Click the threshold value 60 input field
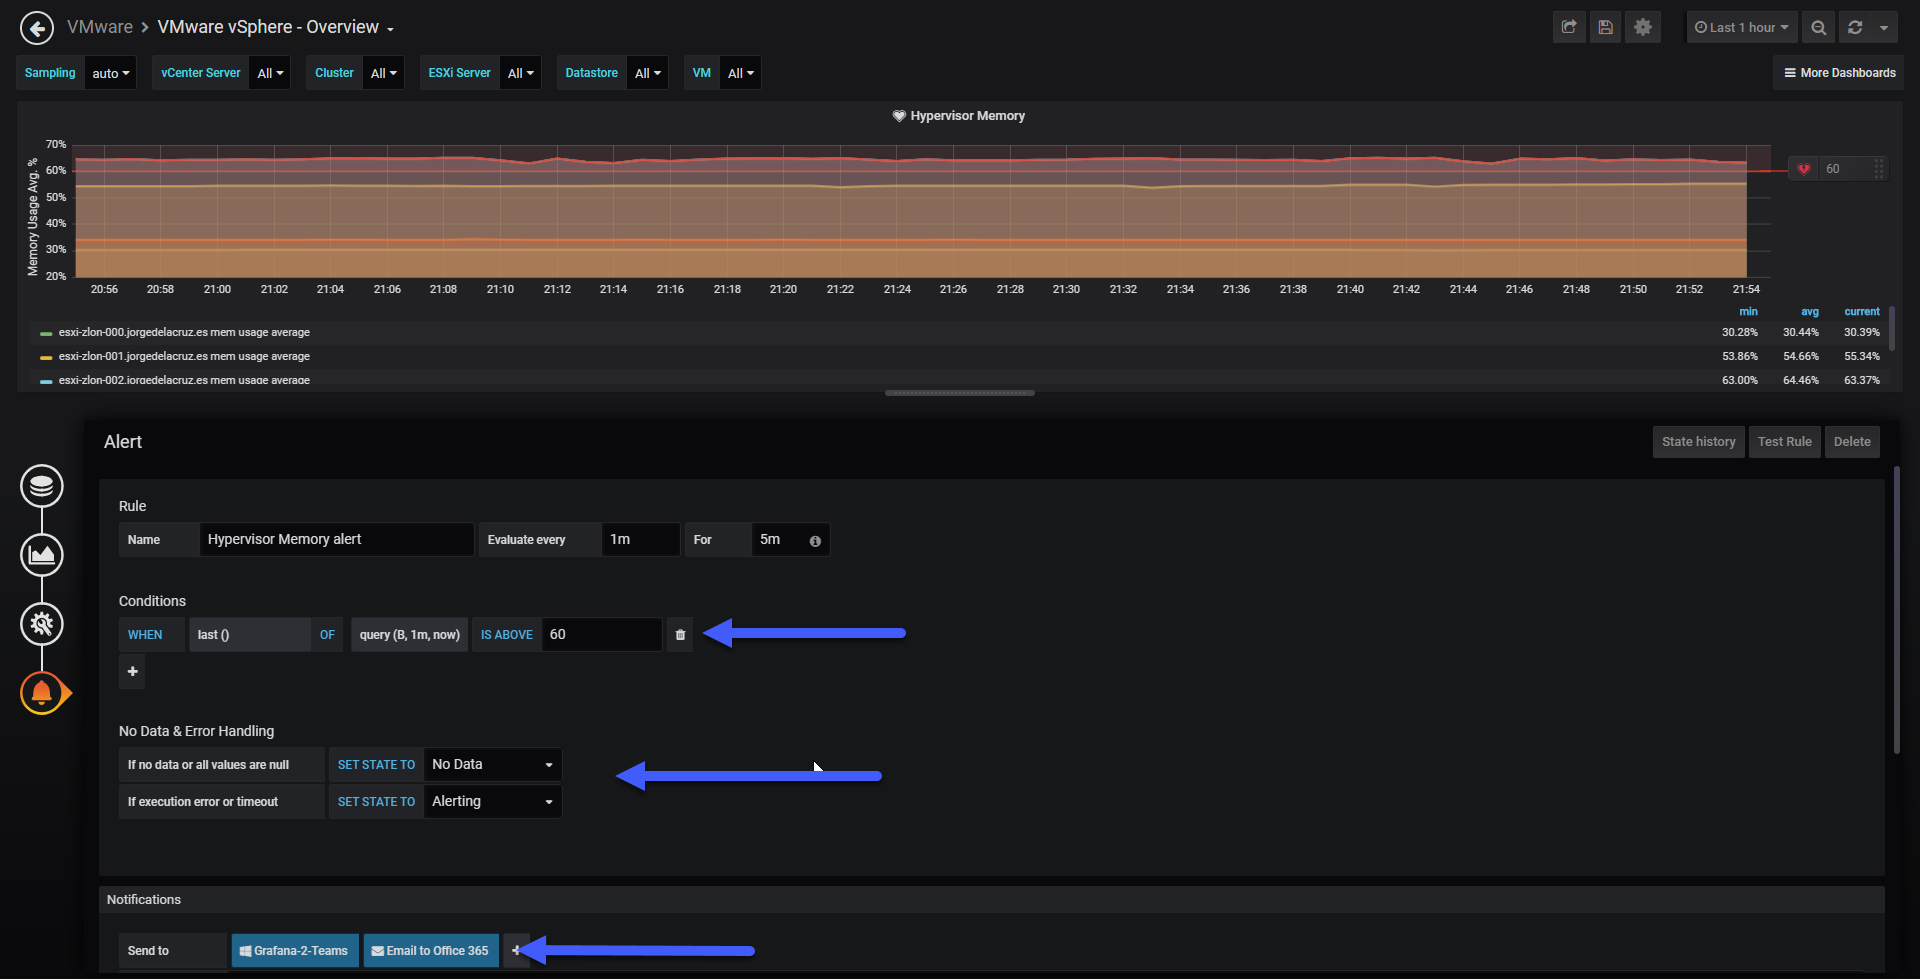 click(601, 635)
